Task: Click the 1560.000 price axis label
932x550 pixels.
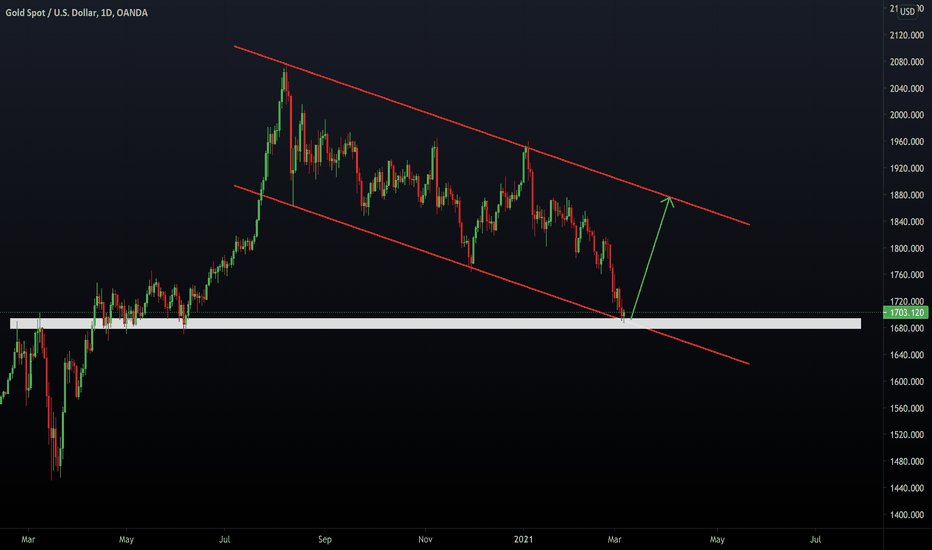Action: (906, 408)
